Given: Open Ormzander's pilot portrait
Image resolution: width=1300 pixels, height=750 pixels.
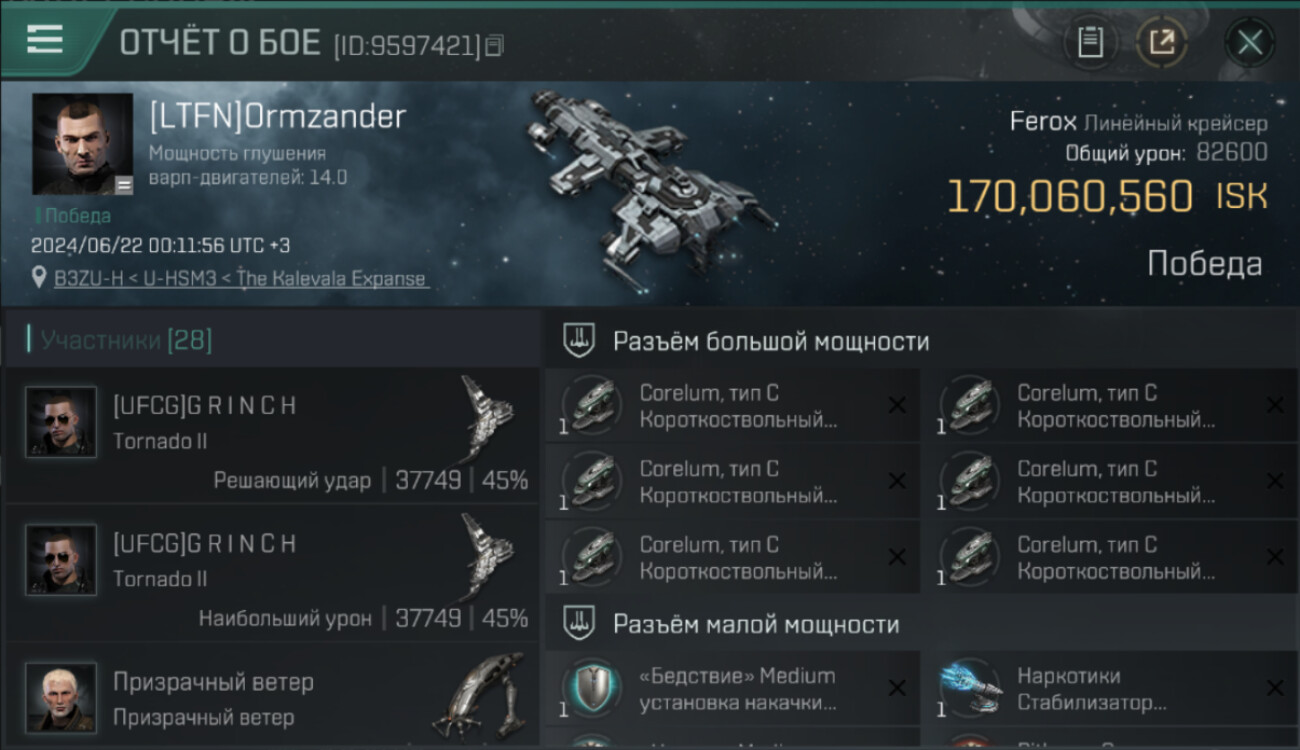Looking at the screenshot, I should tap(83, 144).
